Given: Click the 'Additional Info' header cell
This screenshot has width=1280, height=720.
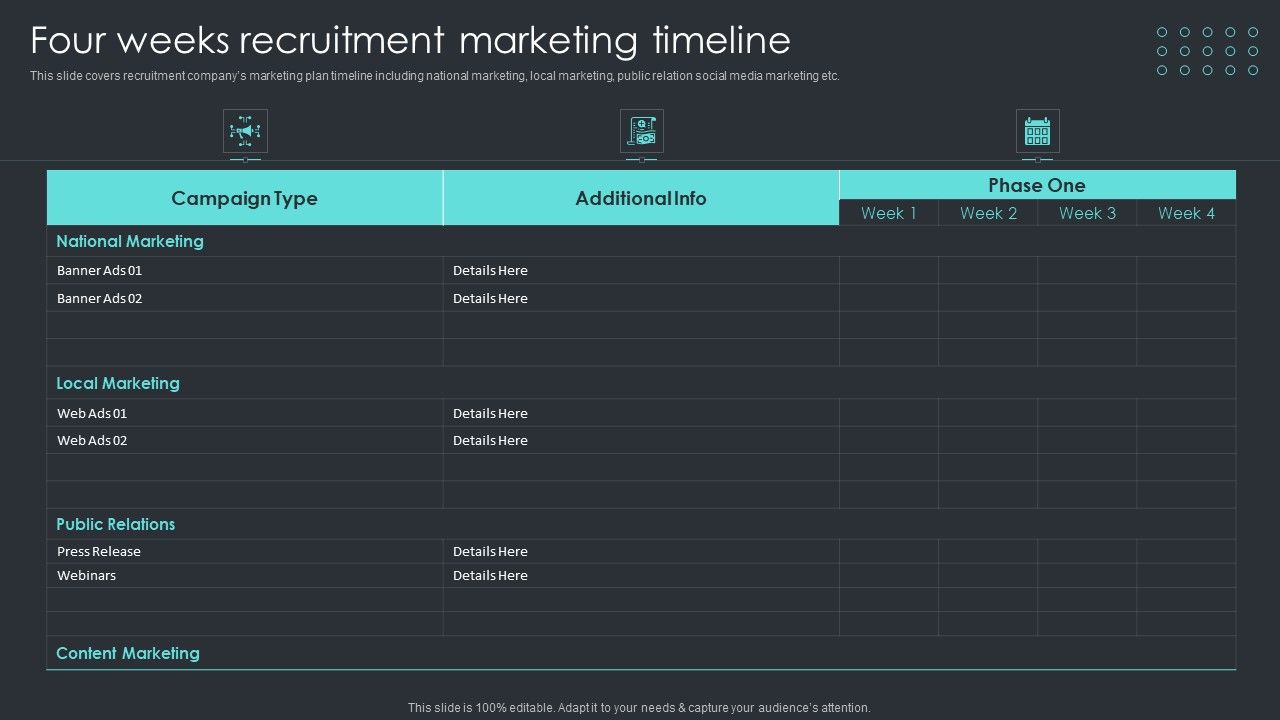Looking at the screenshot, I should click(x=641, y=198).
